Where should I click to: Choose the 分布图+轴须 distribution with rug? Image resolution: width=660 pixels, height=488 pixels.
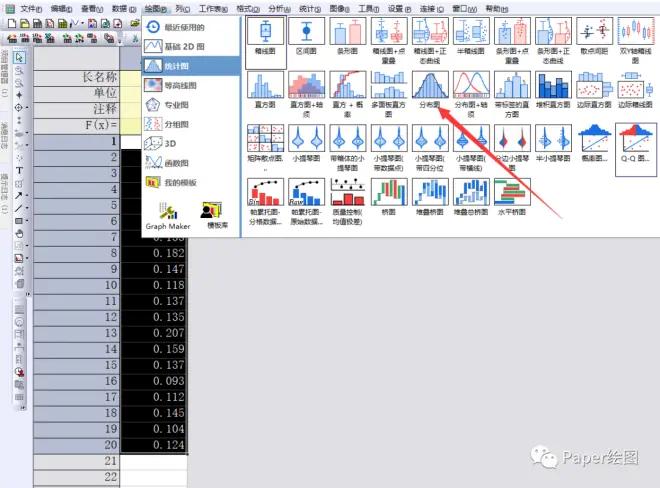pos(471,95)
